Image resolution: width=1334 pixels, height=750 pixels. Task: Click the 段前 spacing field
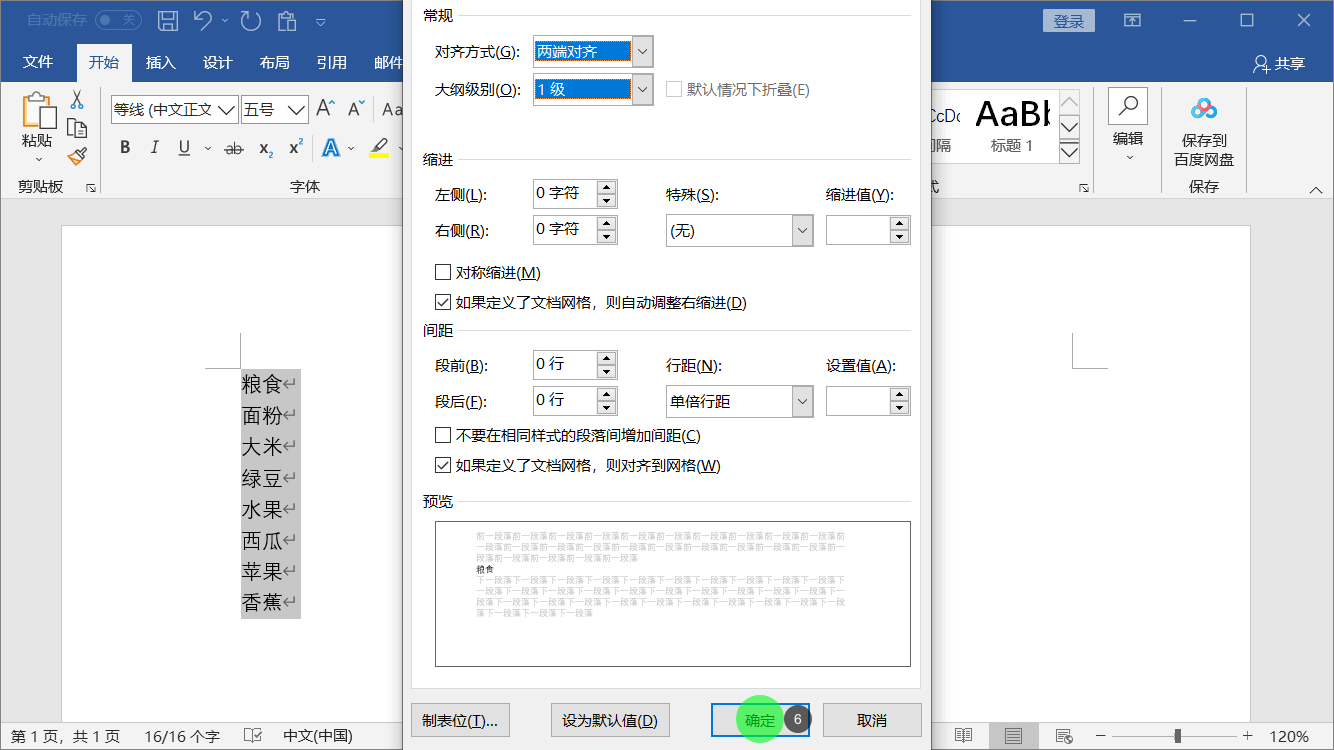pos(565,365)
